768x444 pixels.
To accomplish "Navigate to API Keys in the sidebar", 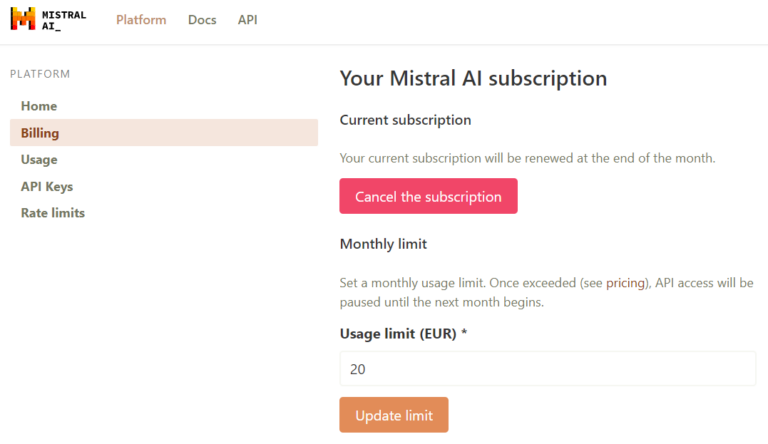I will click(x=47, y=186).
